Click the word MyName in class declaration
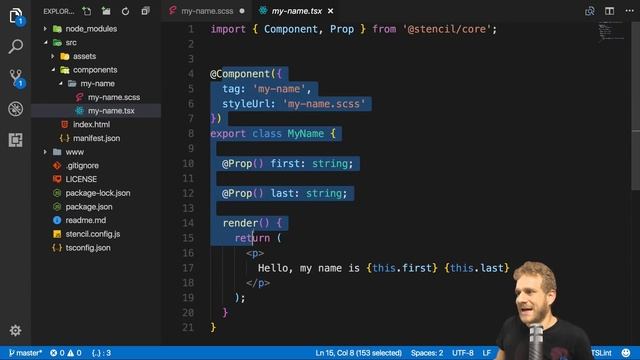The width and height of the screenshot is (640, 360). click(305, 134)
